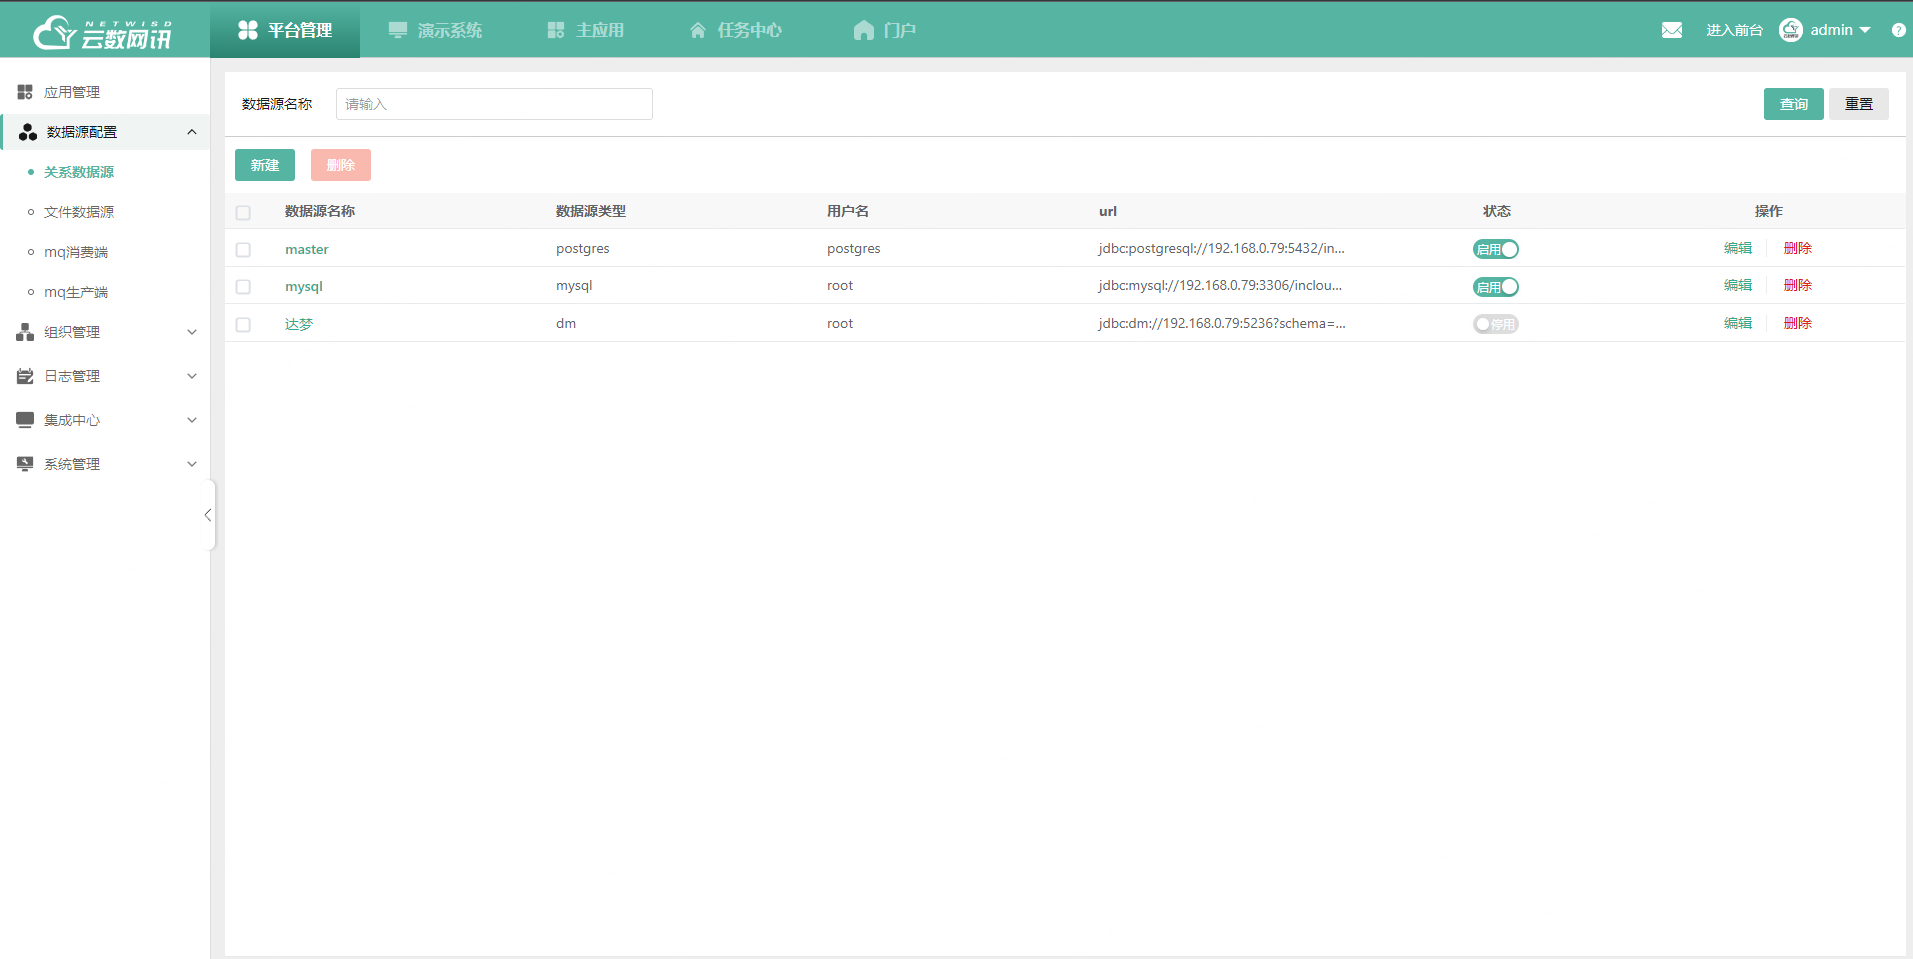This screenshot has height=959, width=1913.
Task: Focus the 数据源名称 search input field
Action: [494, 104]
